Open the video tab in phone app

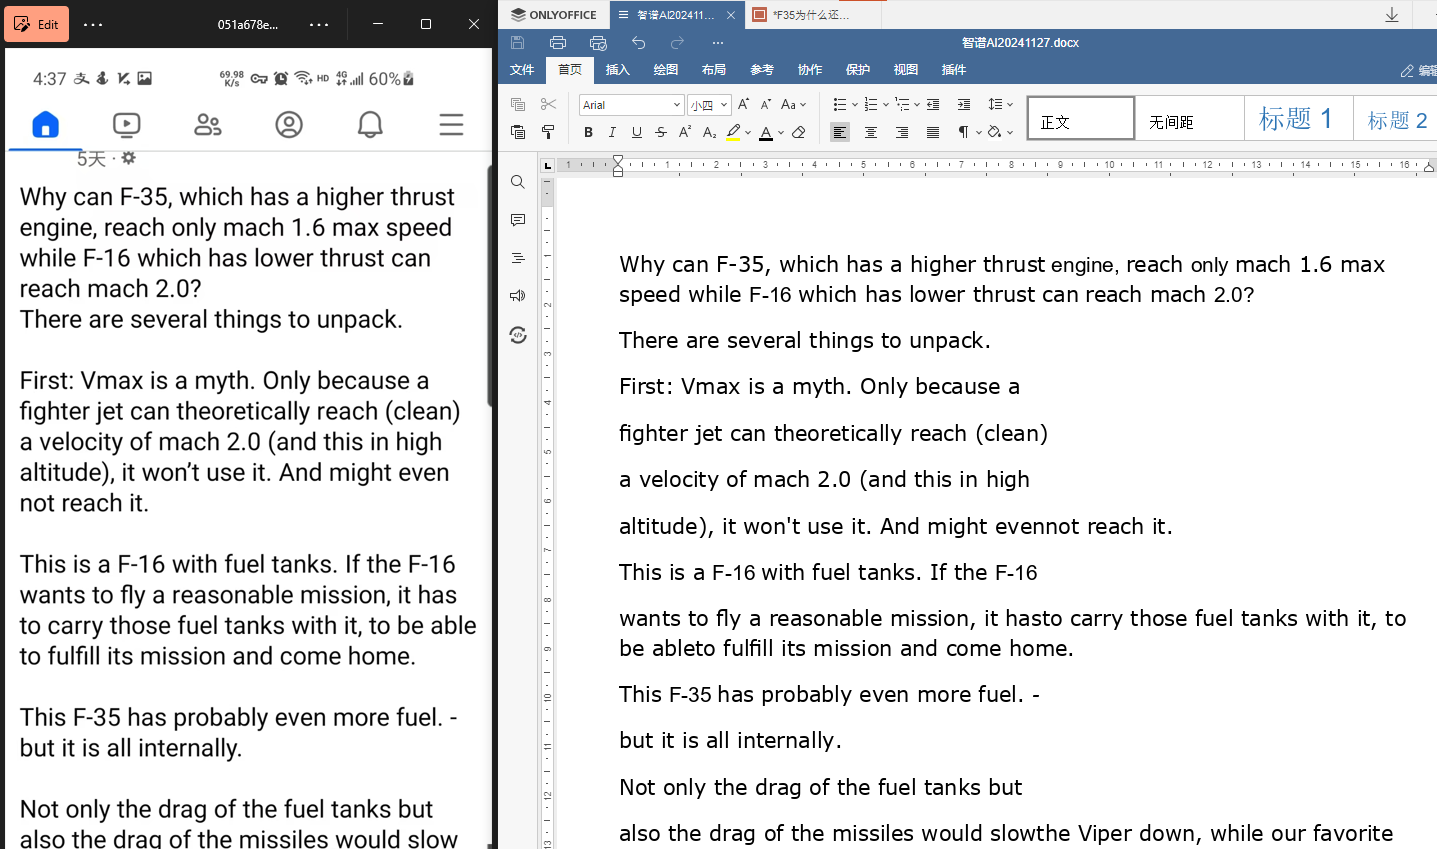coord(127,124)
